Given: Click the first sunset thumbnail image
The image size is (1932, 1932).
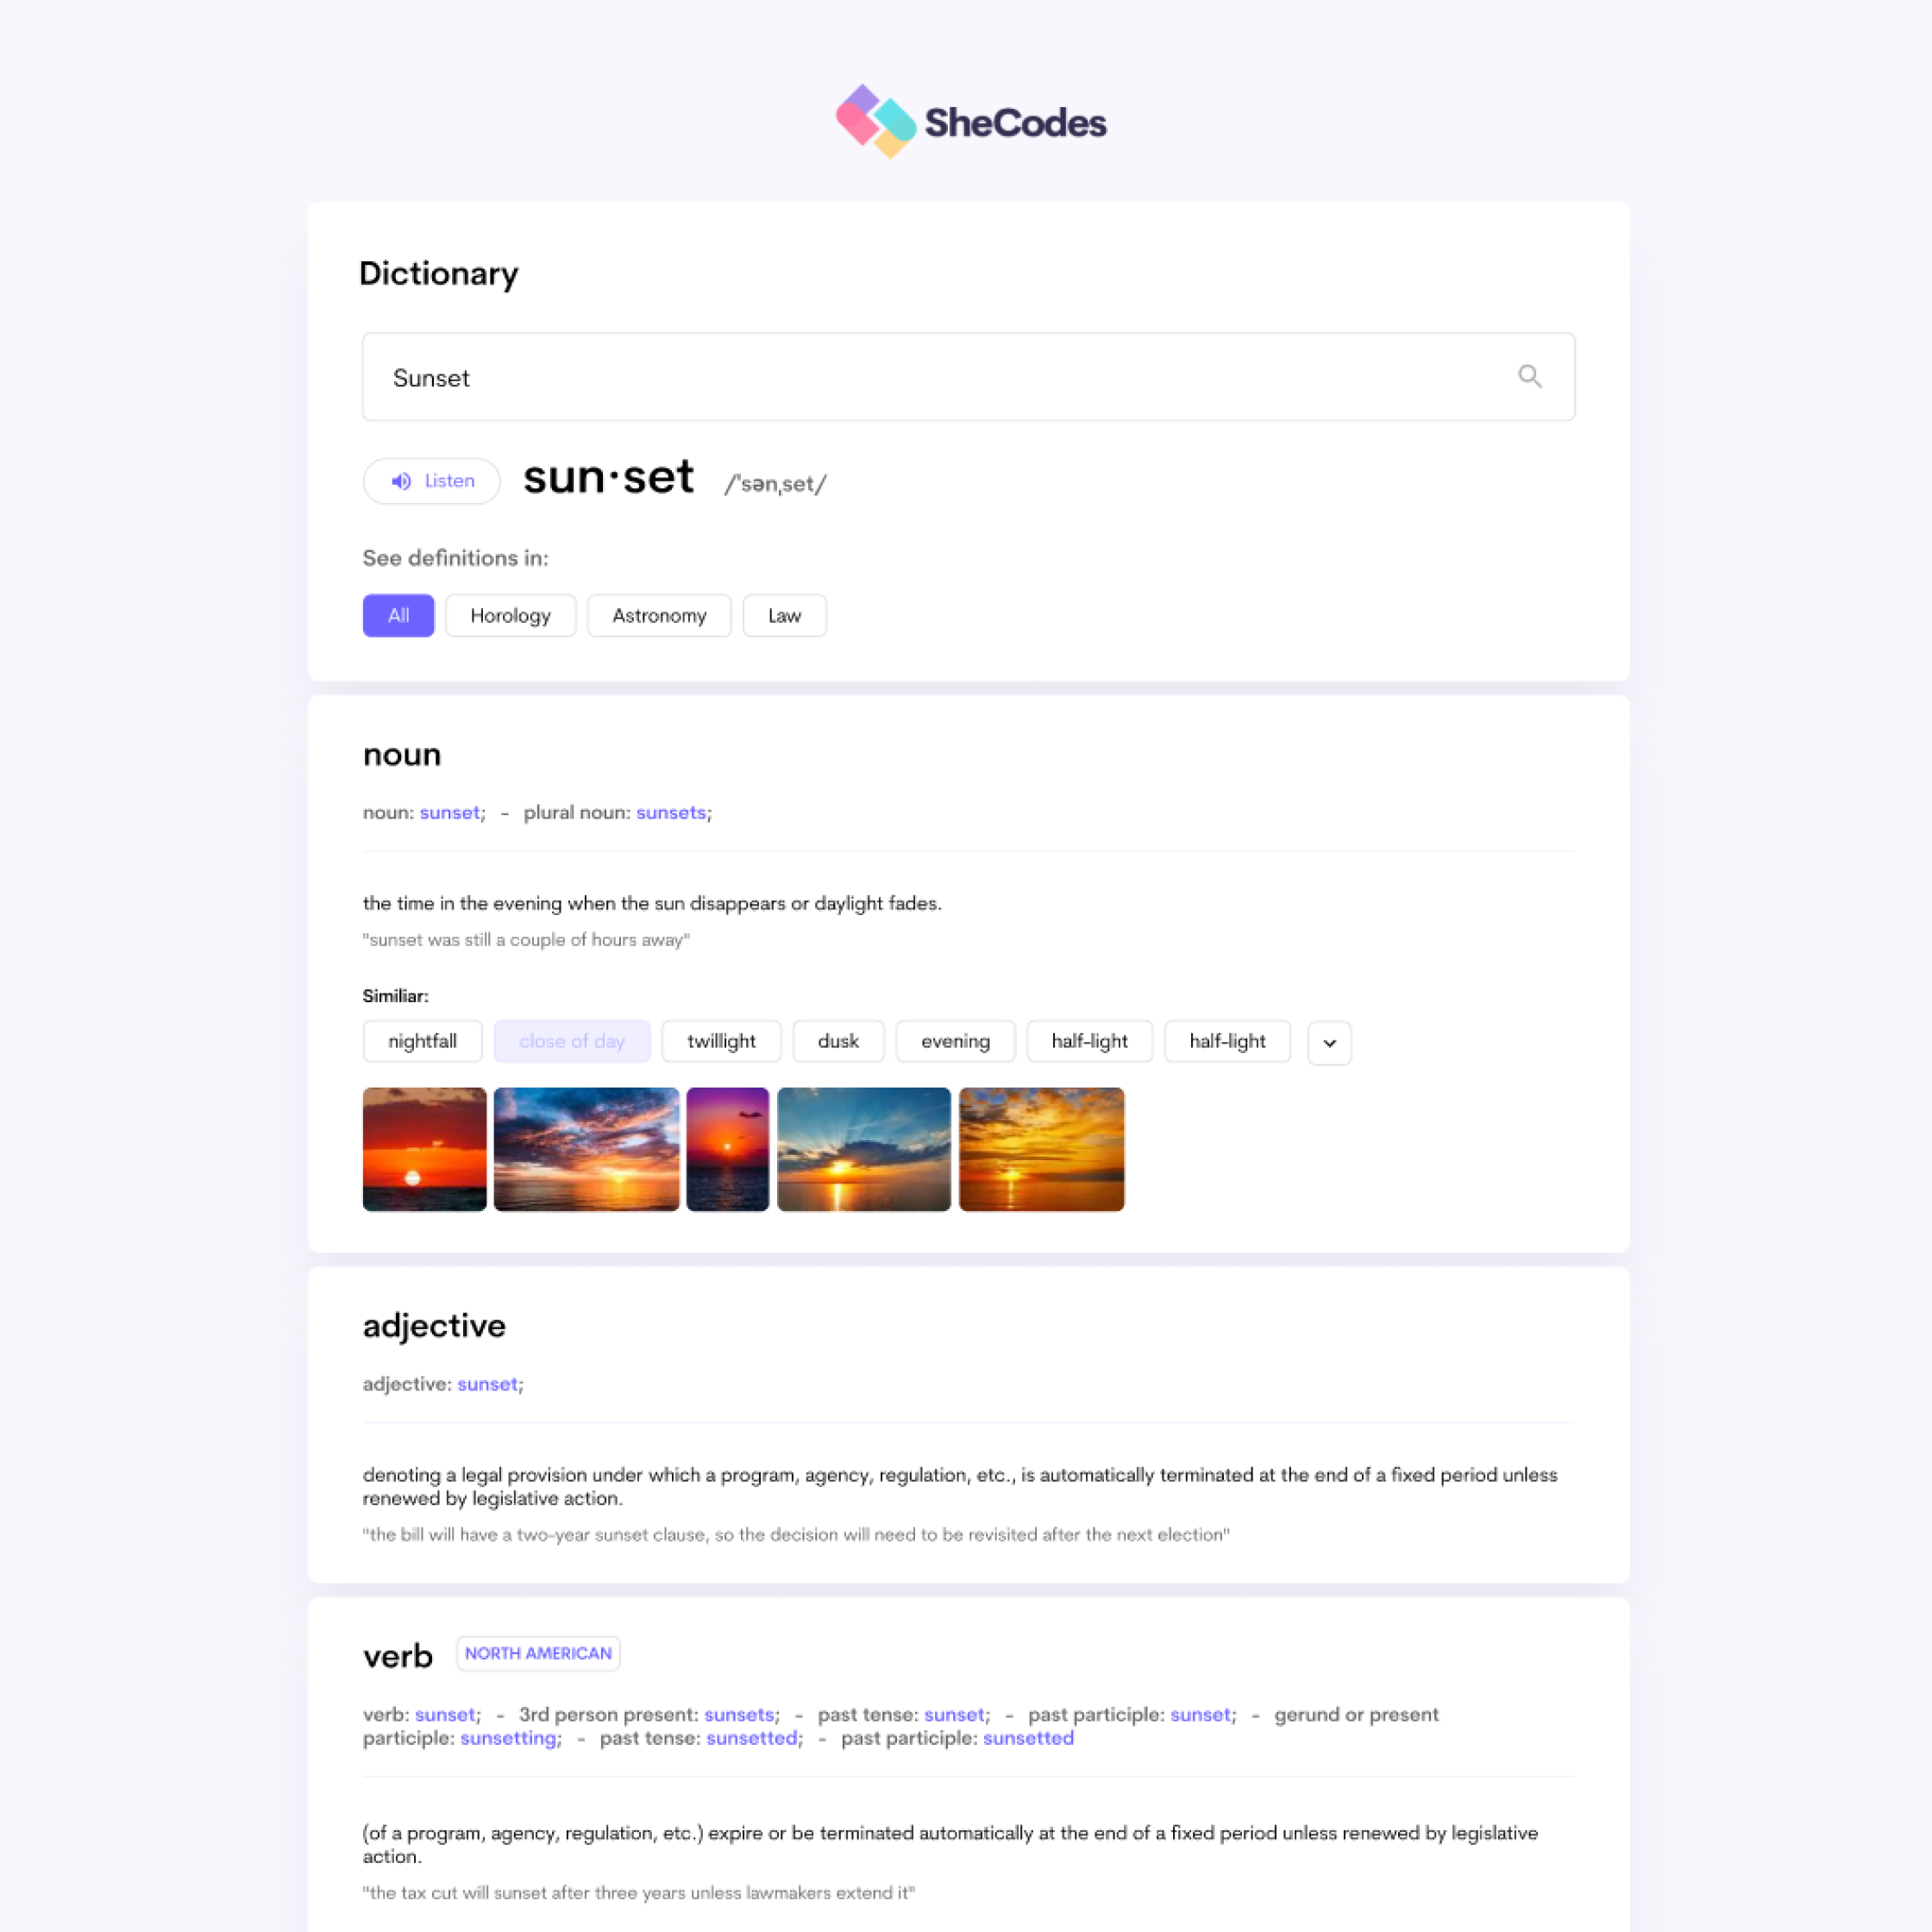Looking at the screenshot, I should 423,1146.
